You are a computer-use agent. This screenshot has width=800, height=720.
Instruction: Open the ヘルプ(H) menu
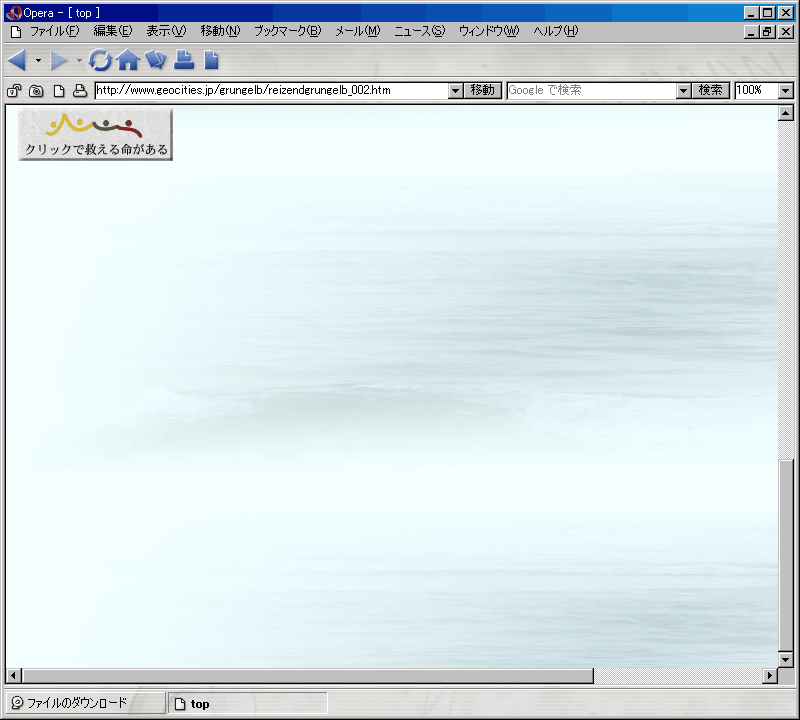click(556, 31)
